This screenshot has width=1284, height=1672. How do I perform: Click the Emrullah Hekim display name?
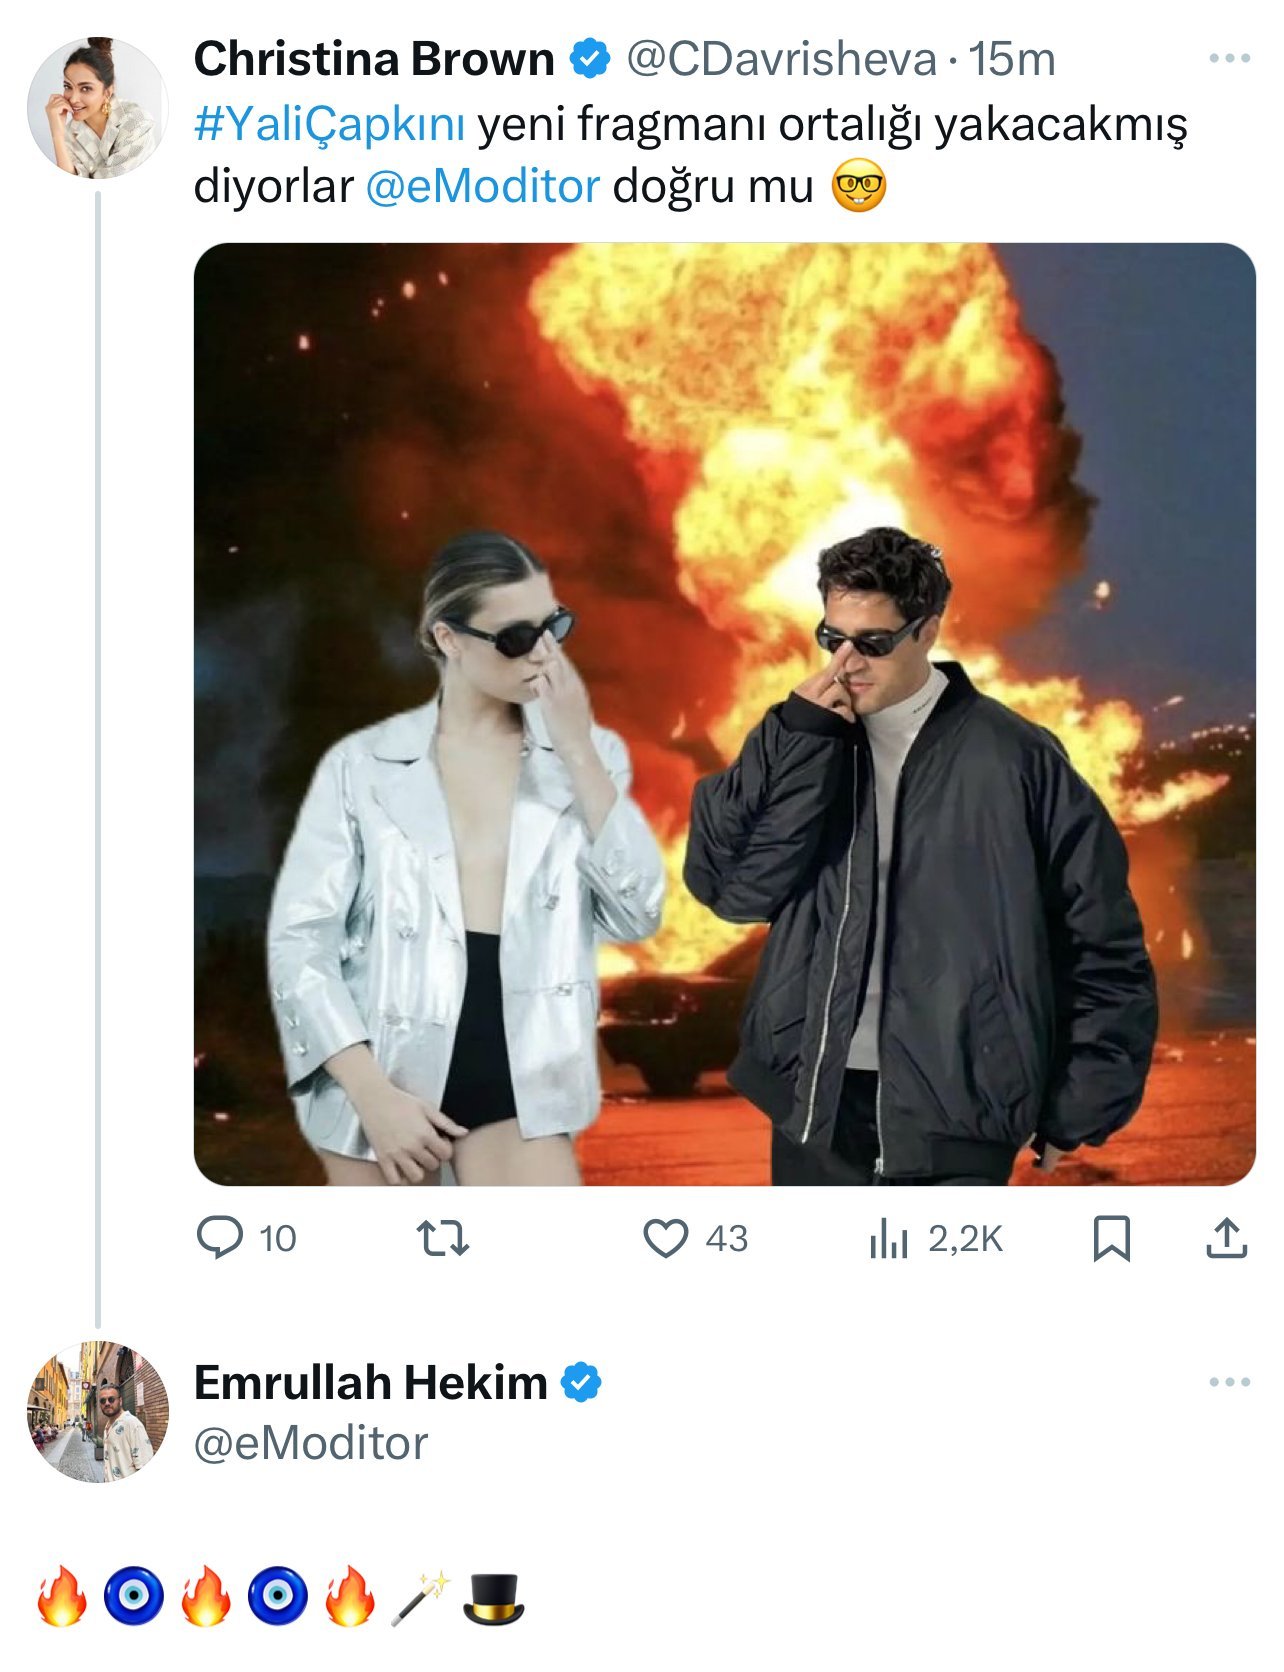click(370, 1383)
